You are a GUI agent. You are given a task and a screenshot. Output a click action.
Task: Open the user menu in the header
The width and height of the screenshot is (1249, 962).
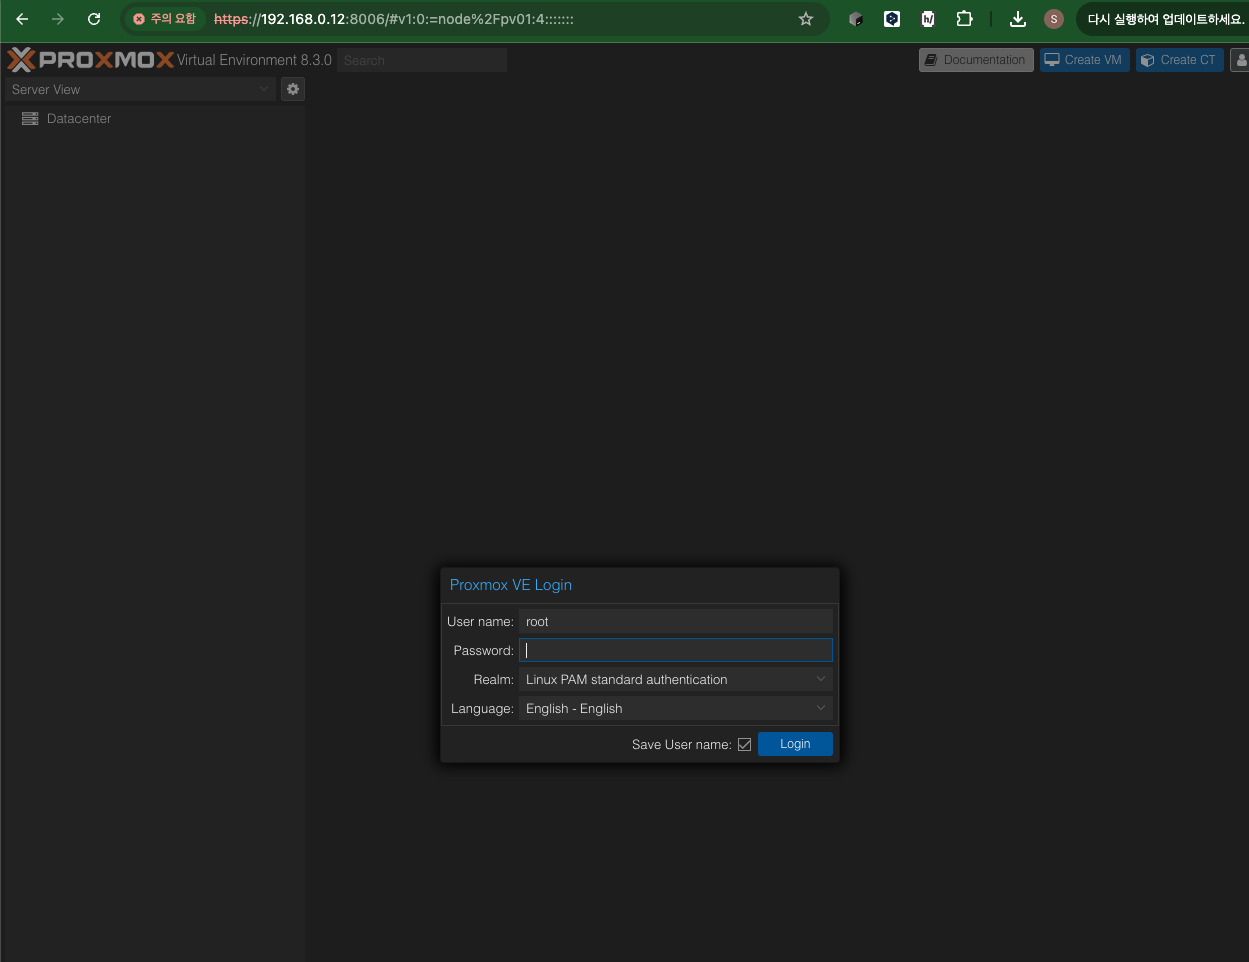coord(1240,60)
